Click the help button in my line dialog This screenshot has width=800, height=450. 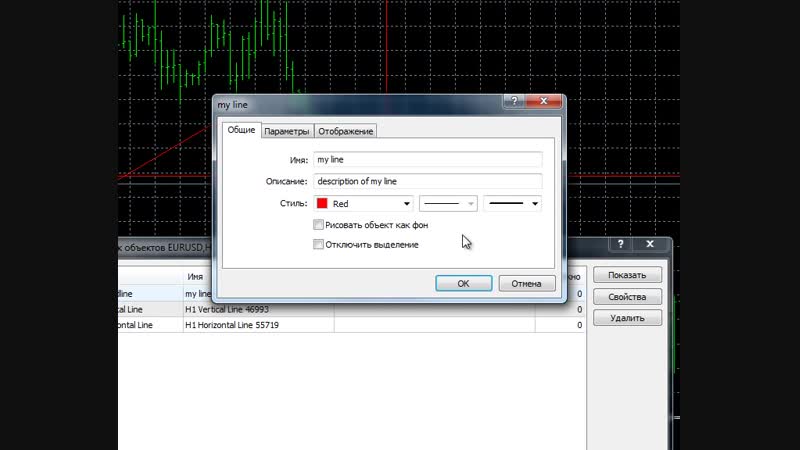(514, 102)
